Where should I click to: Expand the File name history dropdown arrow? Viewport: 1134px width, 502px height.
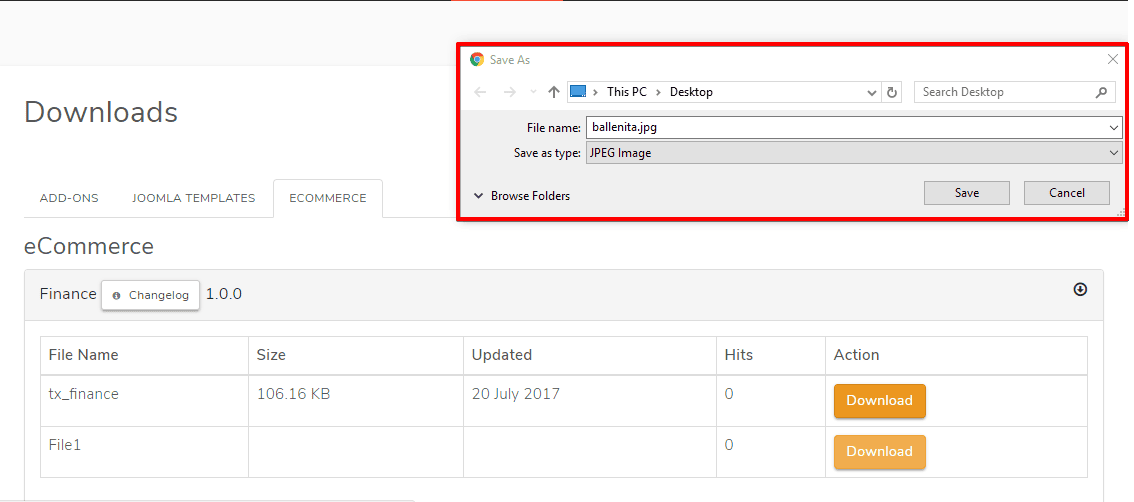(1114, 128)
